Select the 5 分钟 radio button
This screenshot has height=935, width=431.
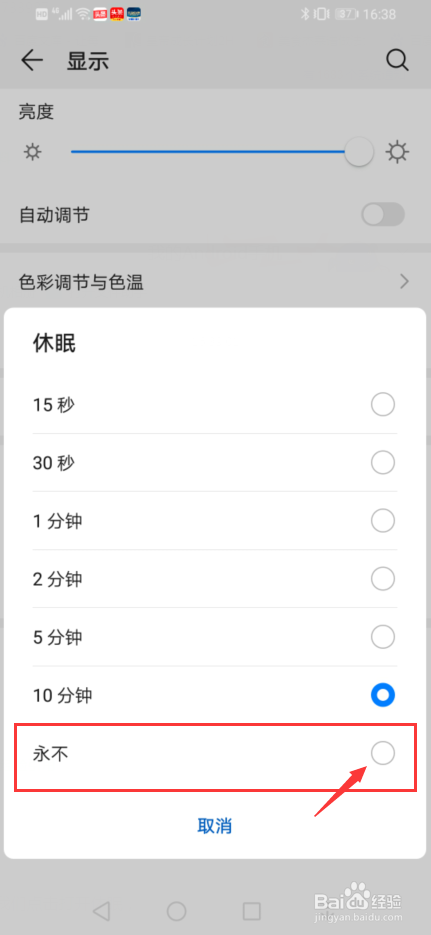[383, 637]
